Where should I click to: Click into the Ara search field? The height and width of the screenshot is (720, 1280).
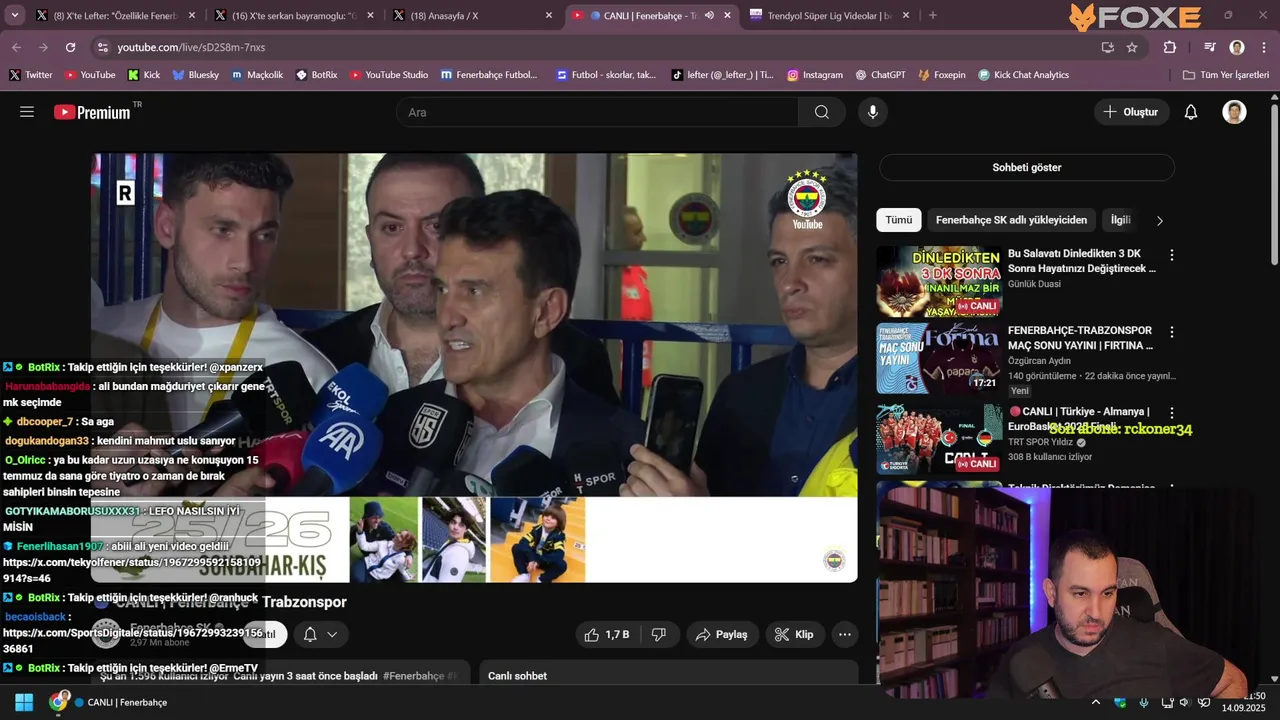(x=597, y=112)
